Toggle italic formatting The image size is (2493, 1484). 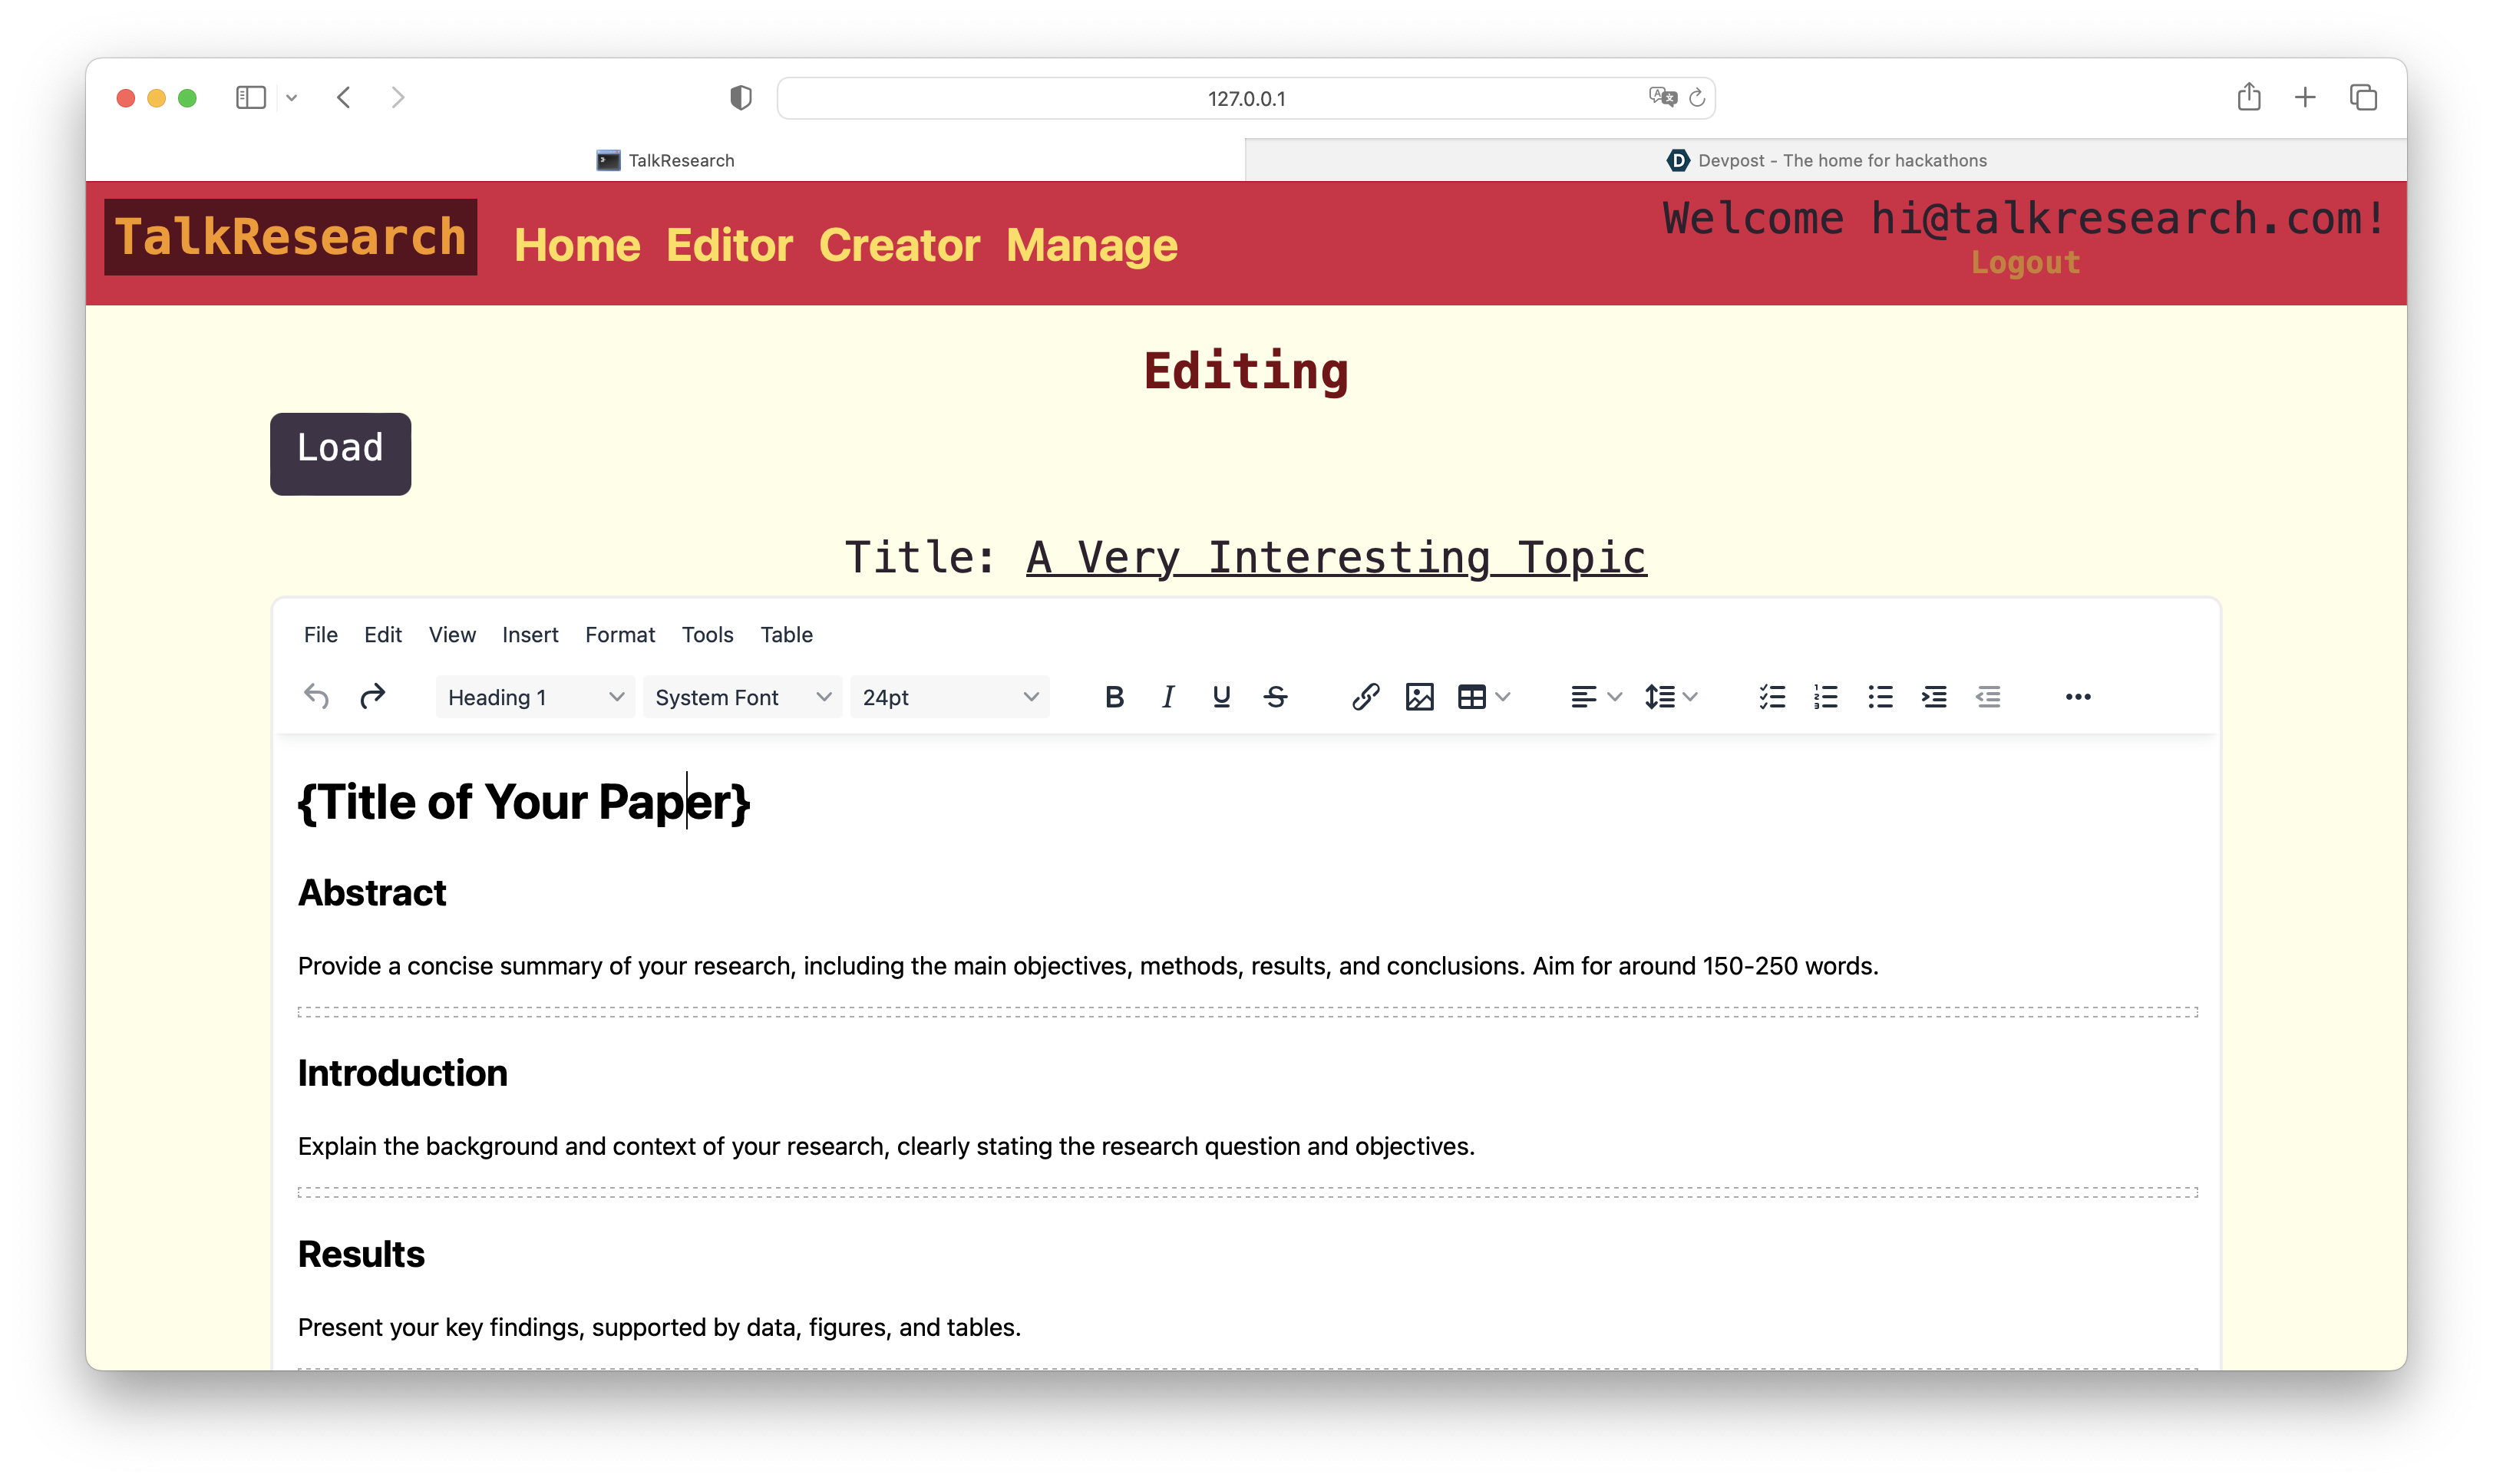click(x=1167, y=697)
